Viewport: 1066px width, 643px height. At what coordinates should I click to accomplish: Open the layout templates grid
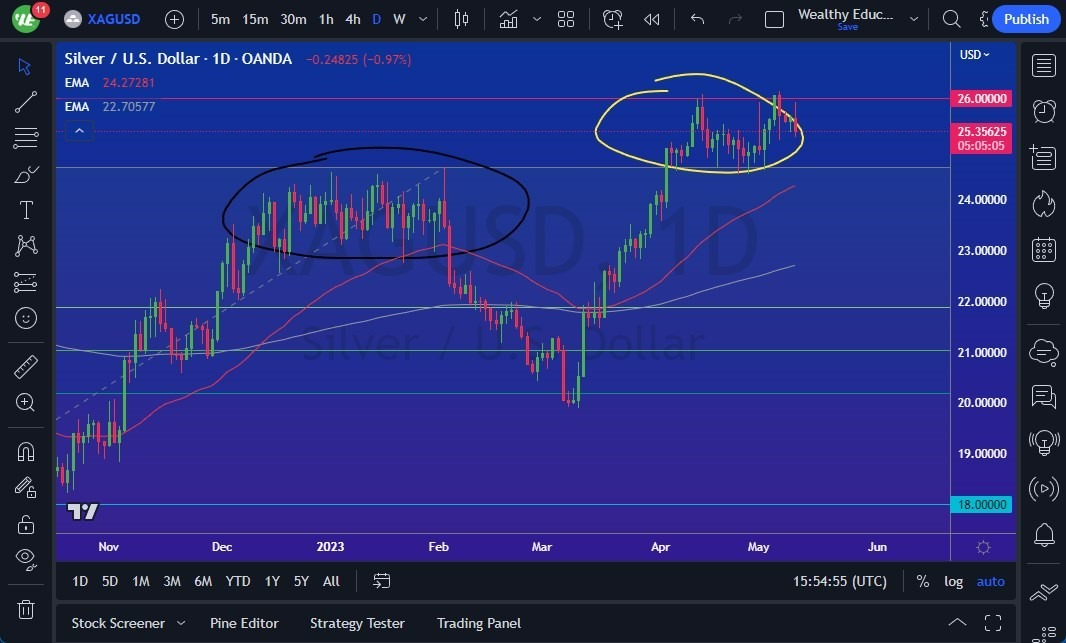click(566, 19)
